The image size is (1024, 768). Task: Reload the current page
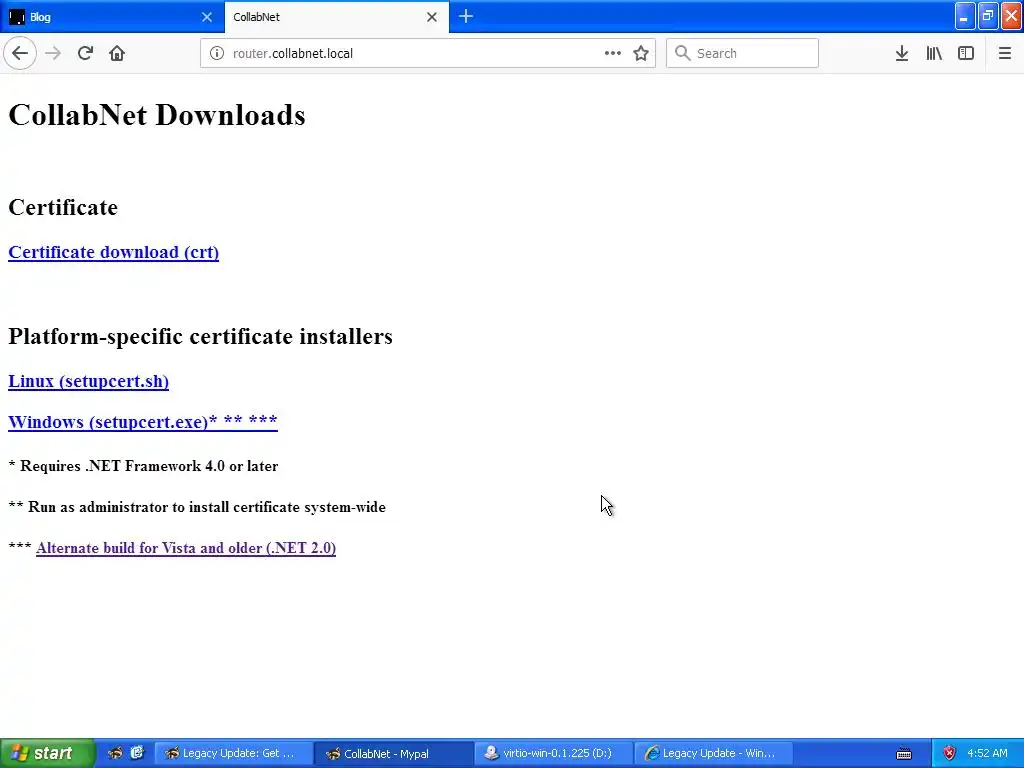pos(85,53)
